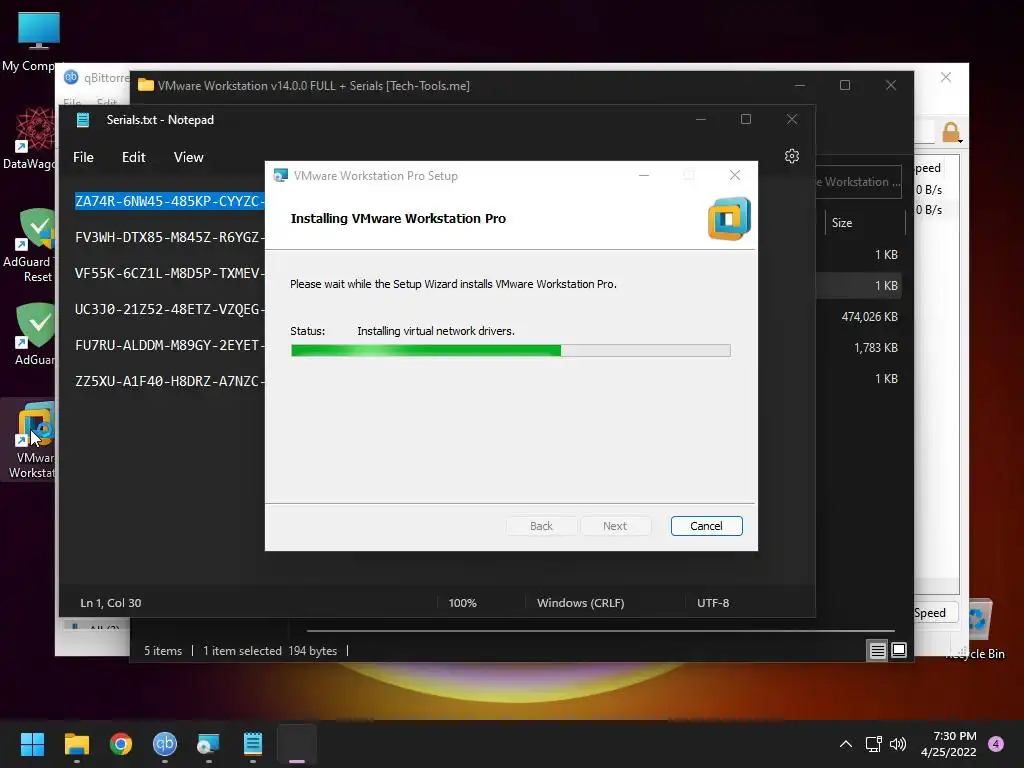Click the VMware Workstation Pro logo in setup
1024x768 pixels.
(x=729, y=218)
